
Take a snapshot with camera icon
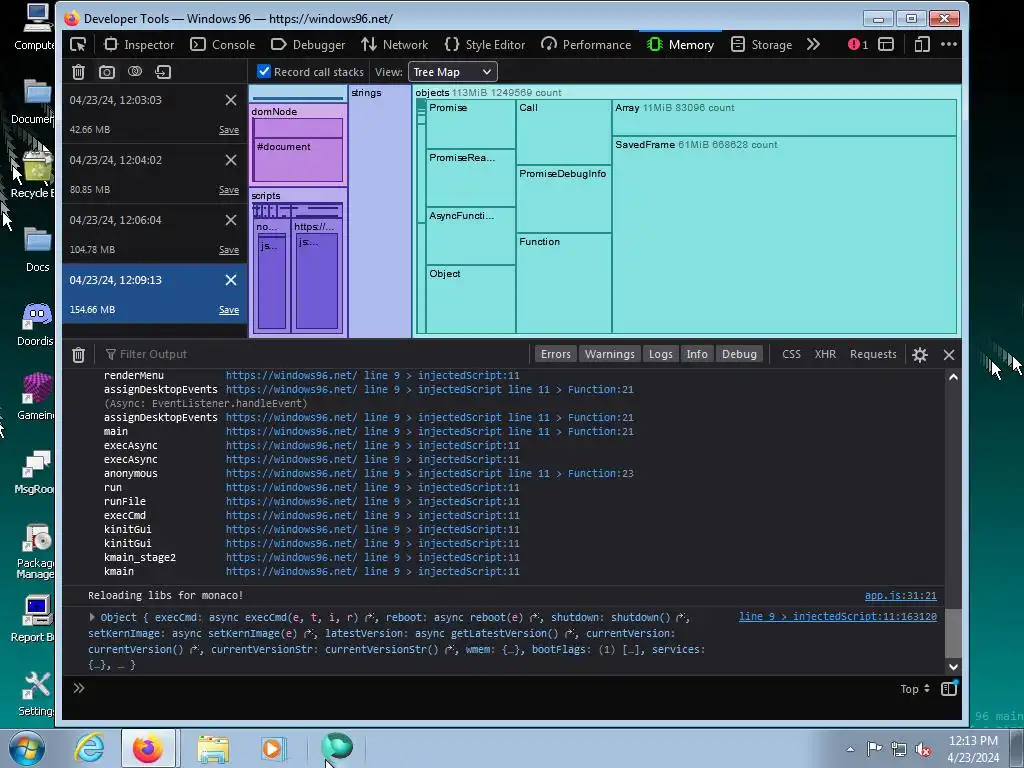pyautogui.click(x=106, y=72)
